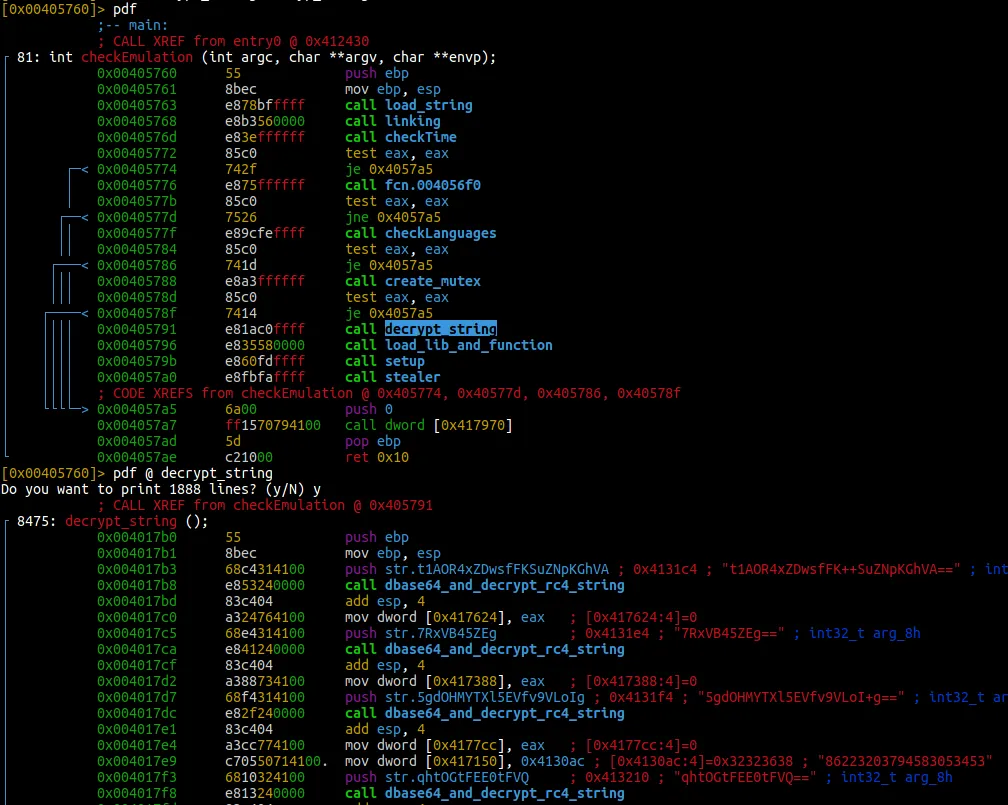1008x805 pixels.
Task: Select the highlighted decrypt_string call target
Action: tap(440, 329)
